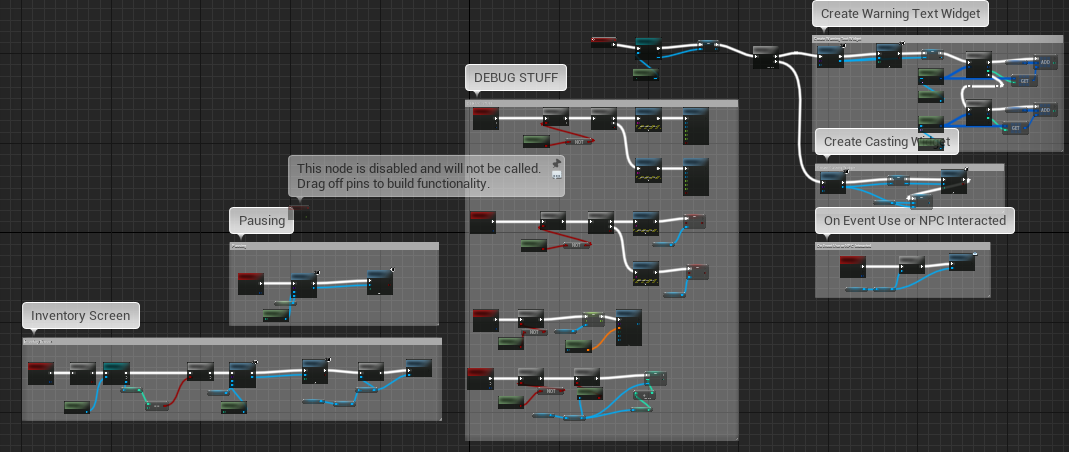Image resolution: width=1069 pixels, height=452 pixels.
Task: Click the Create Casting Widget comment bubble
Action: 887,142
